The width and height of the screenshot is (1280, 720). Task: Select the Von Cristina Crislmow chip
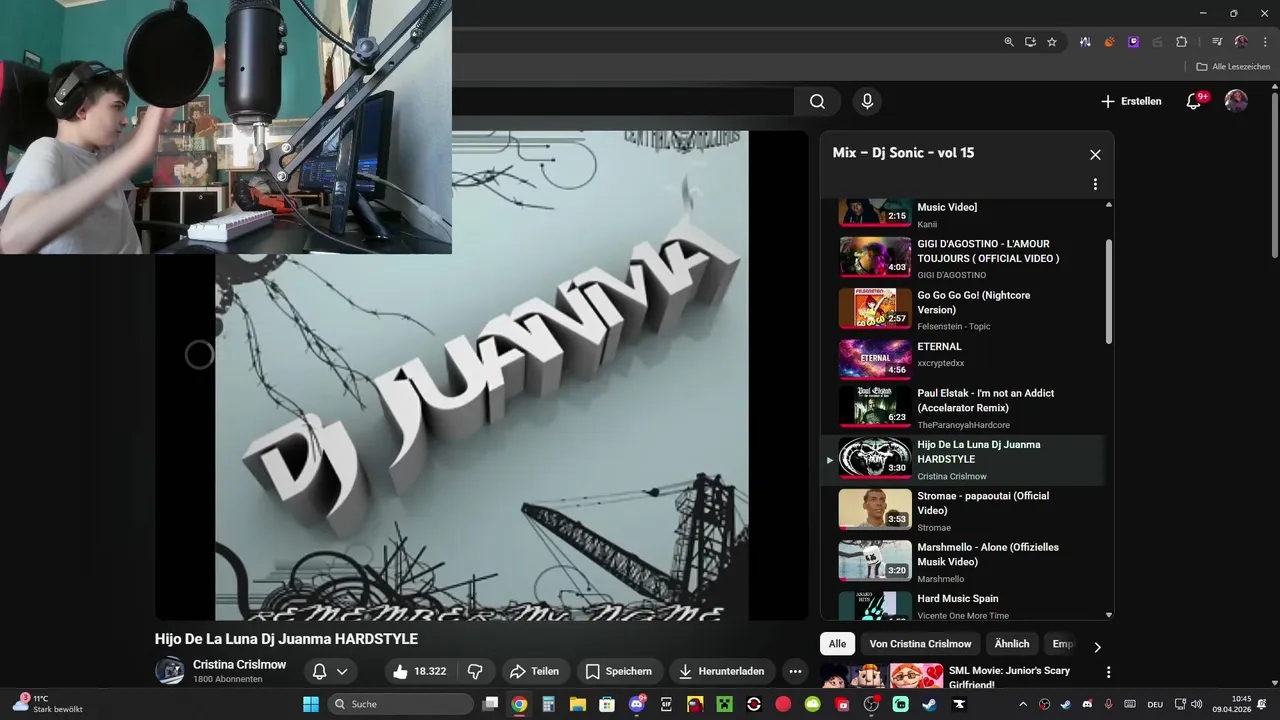[920, 644]
